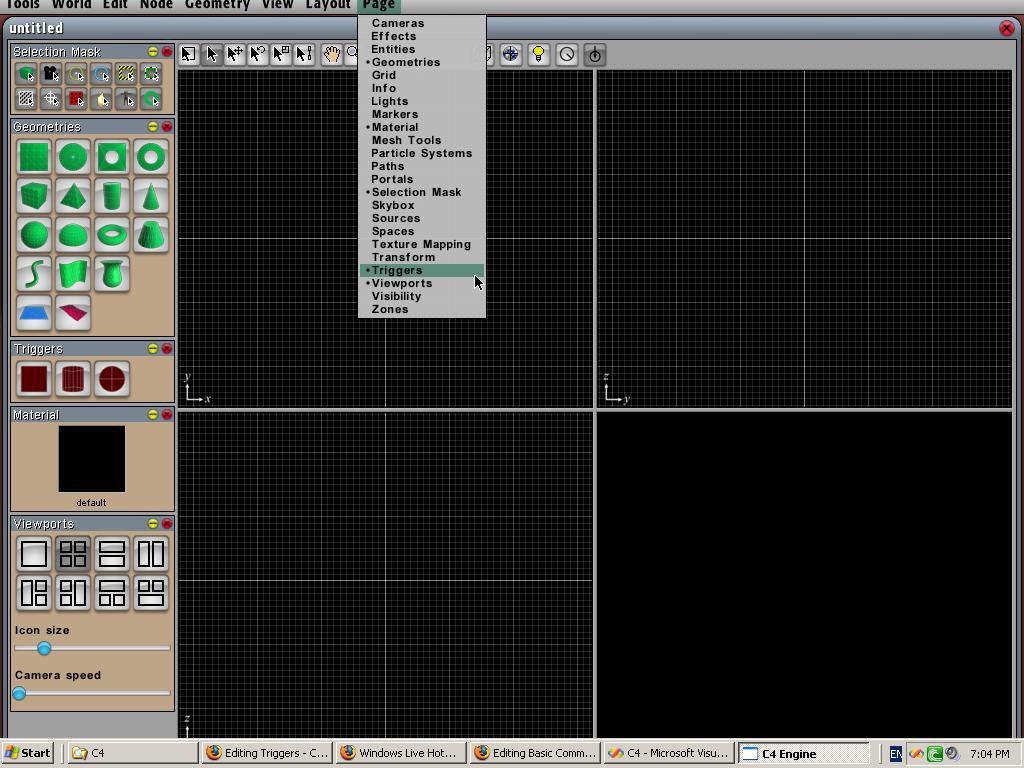Open the Geometry menu
This screenshot has height=768, width=1024.
[217, 5]
